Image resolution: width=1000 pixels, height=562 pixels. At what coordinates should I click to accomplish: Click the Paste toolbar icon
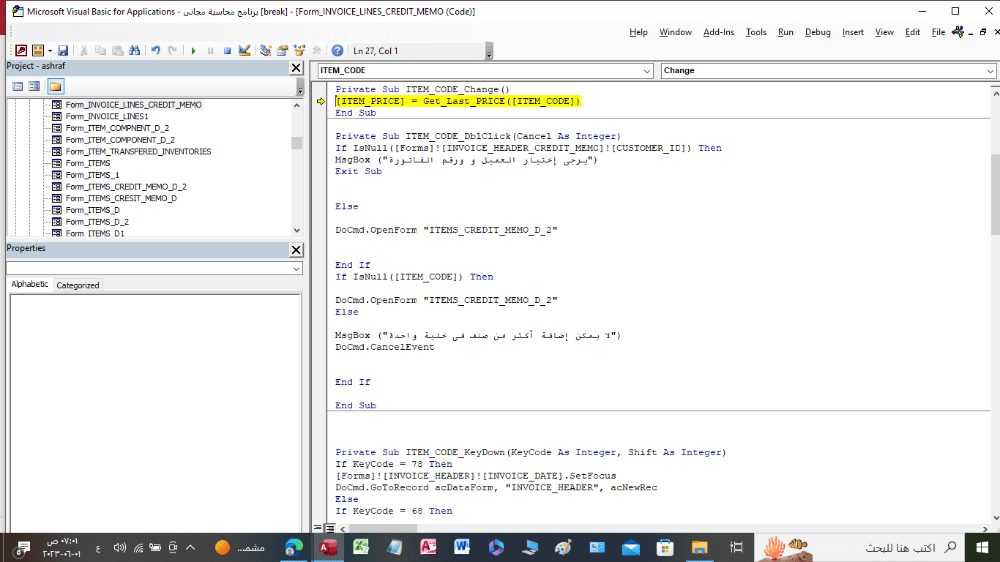117,50
